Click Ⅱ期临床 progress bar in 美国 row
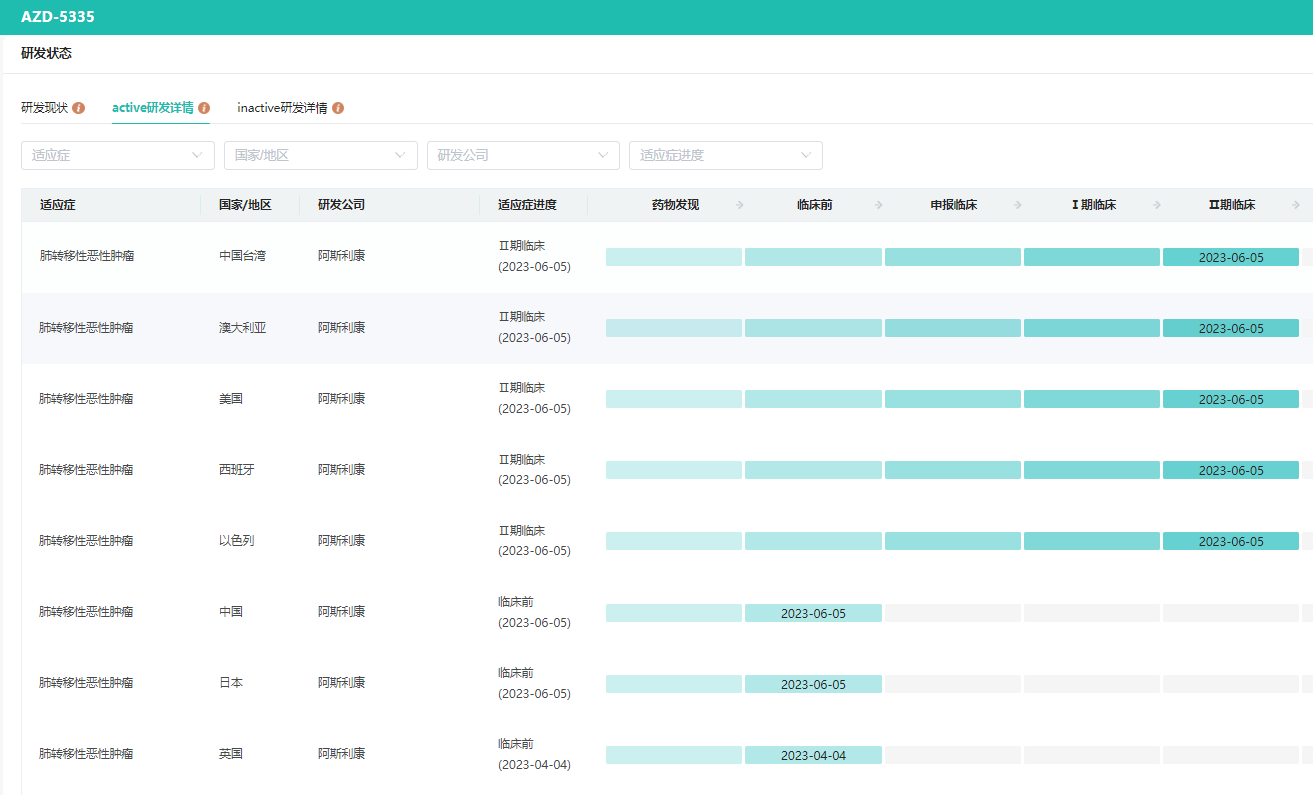The width and height of the screenshot is (1313, 795). [1230, 399]
